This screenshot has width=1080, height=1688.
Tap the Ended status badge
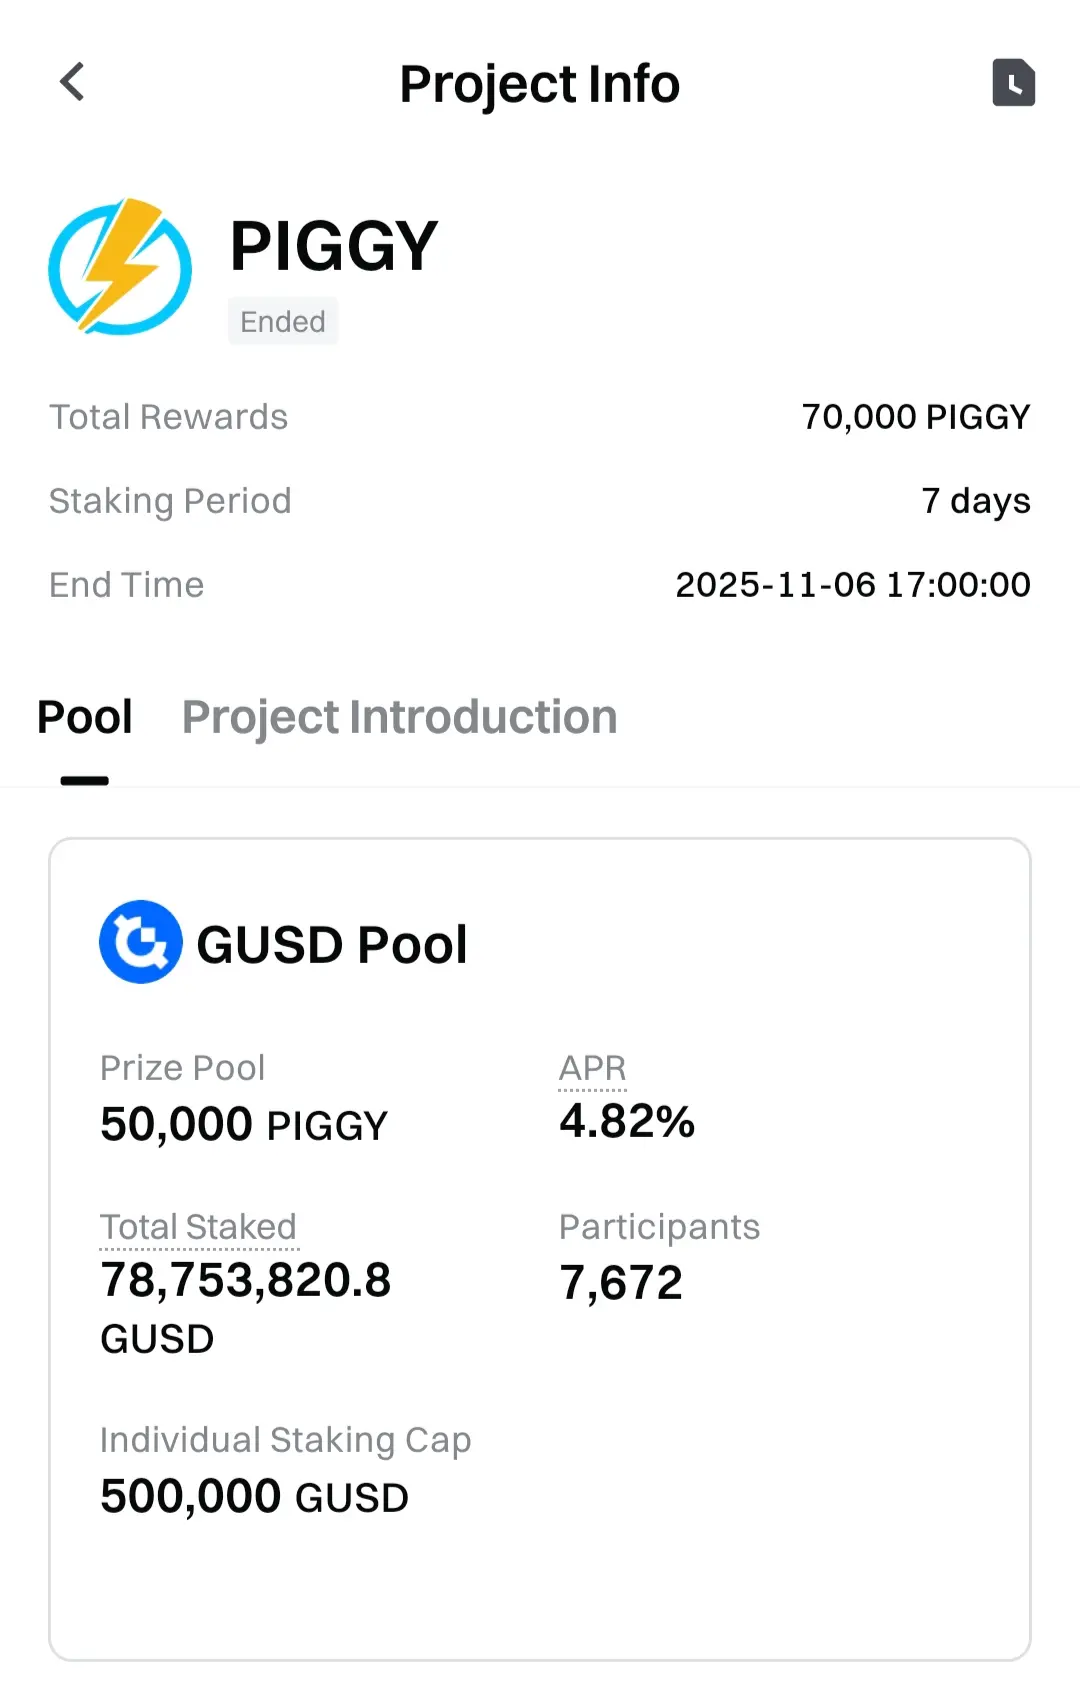283,321
